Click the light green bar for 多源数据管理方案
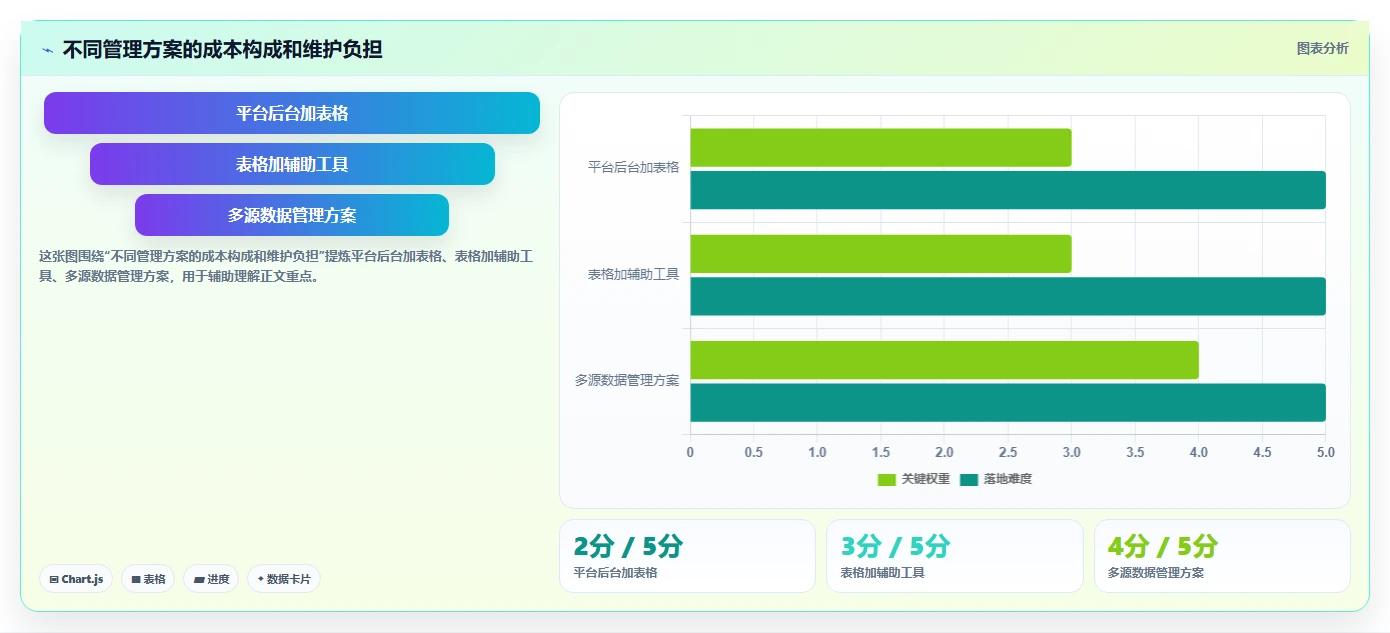 click(944, 360)
